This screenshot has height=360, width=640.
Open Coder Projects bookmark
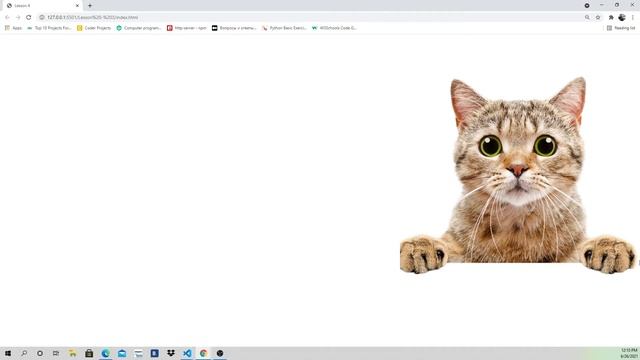point(94,28)
